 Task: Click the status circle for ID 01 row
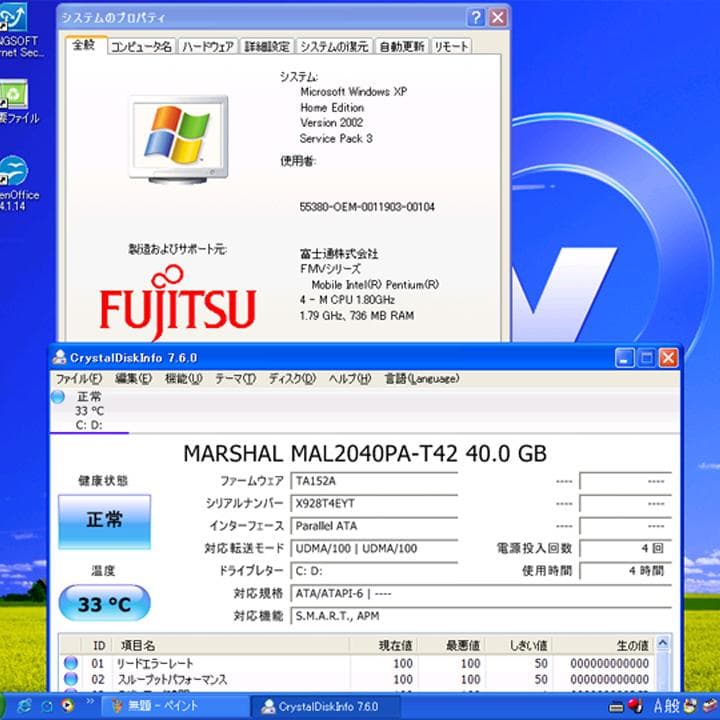pos(71,663)
